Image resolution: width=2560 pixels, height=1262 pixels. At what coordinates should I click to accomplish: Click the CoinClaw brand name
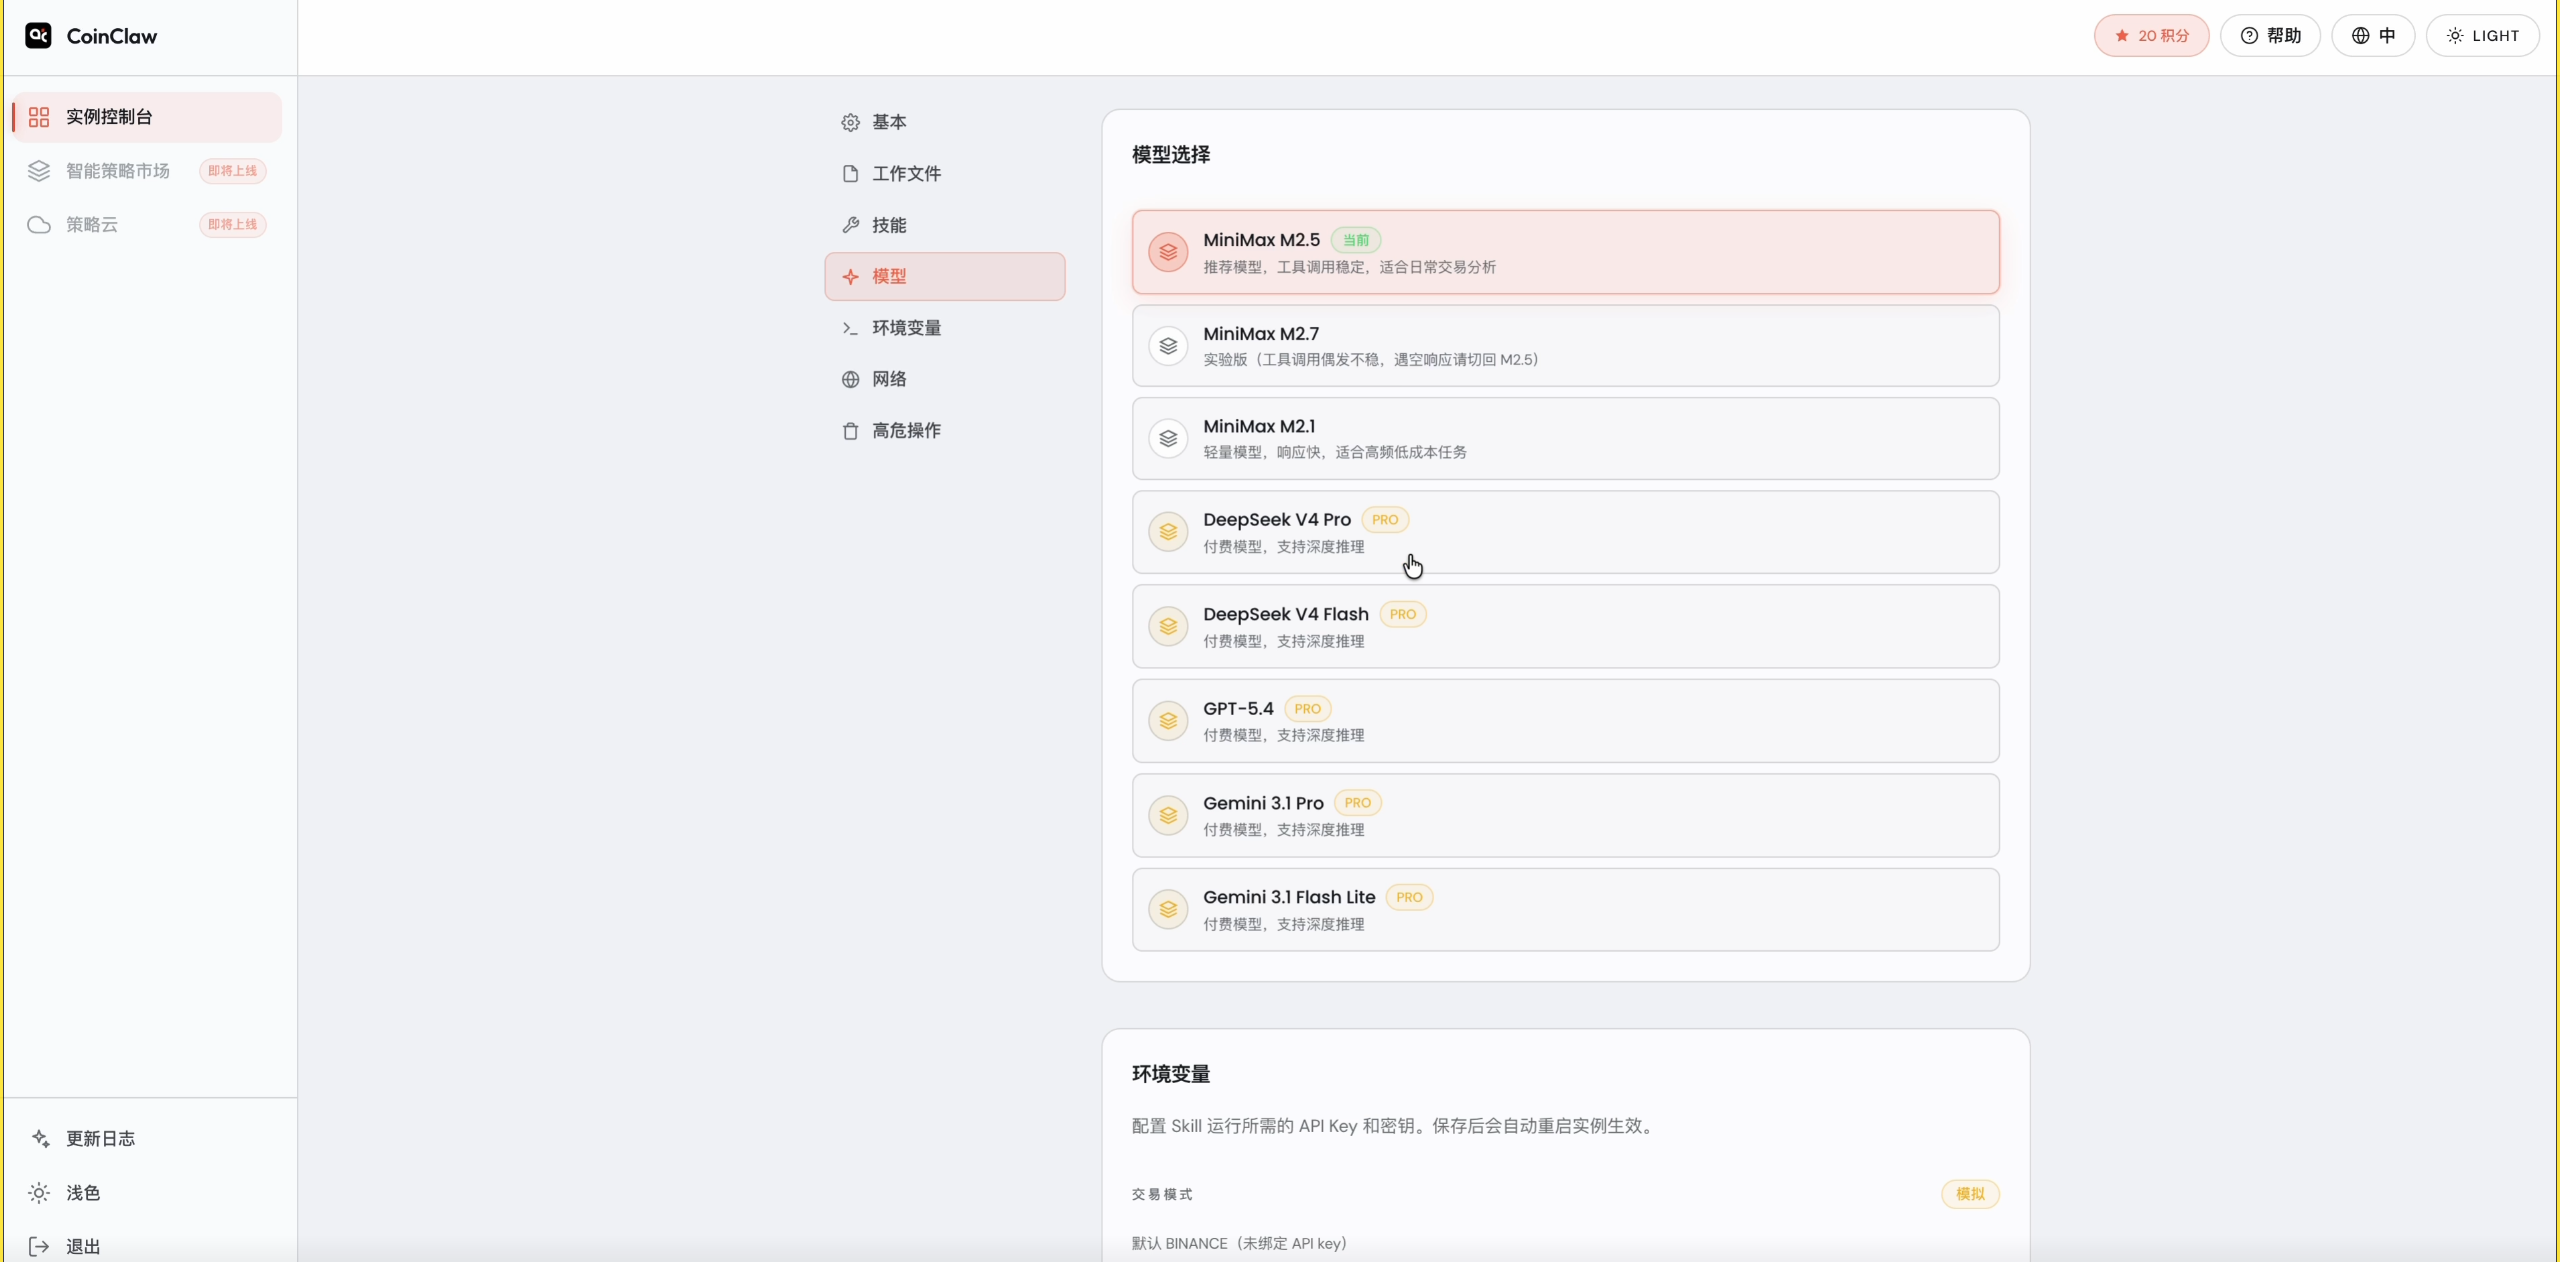point(111,36)
